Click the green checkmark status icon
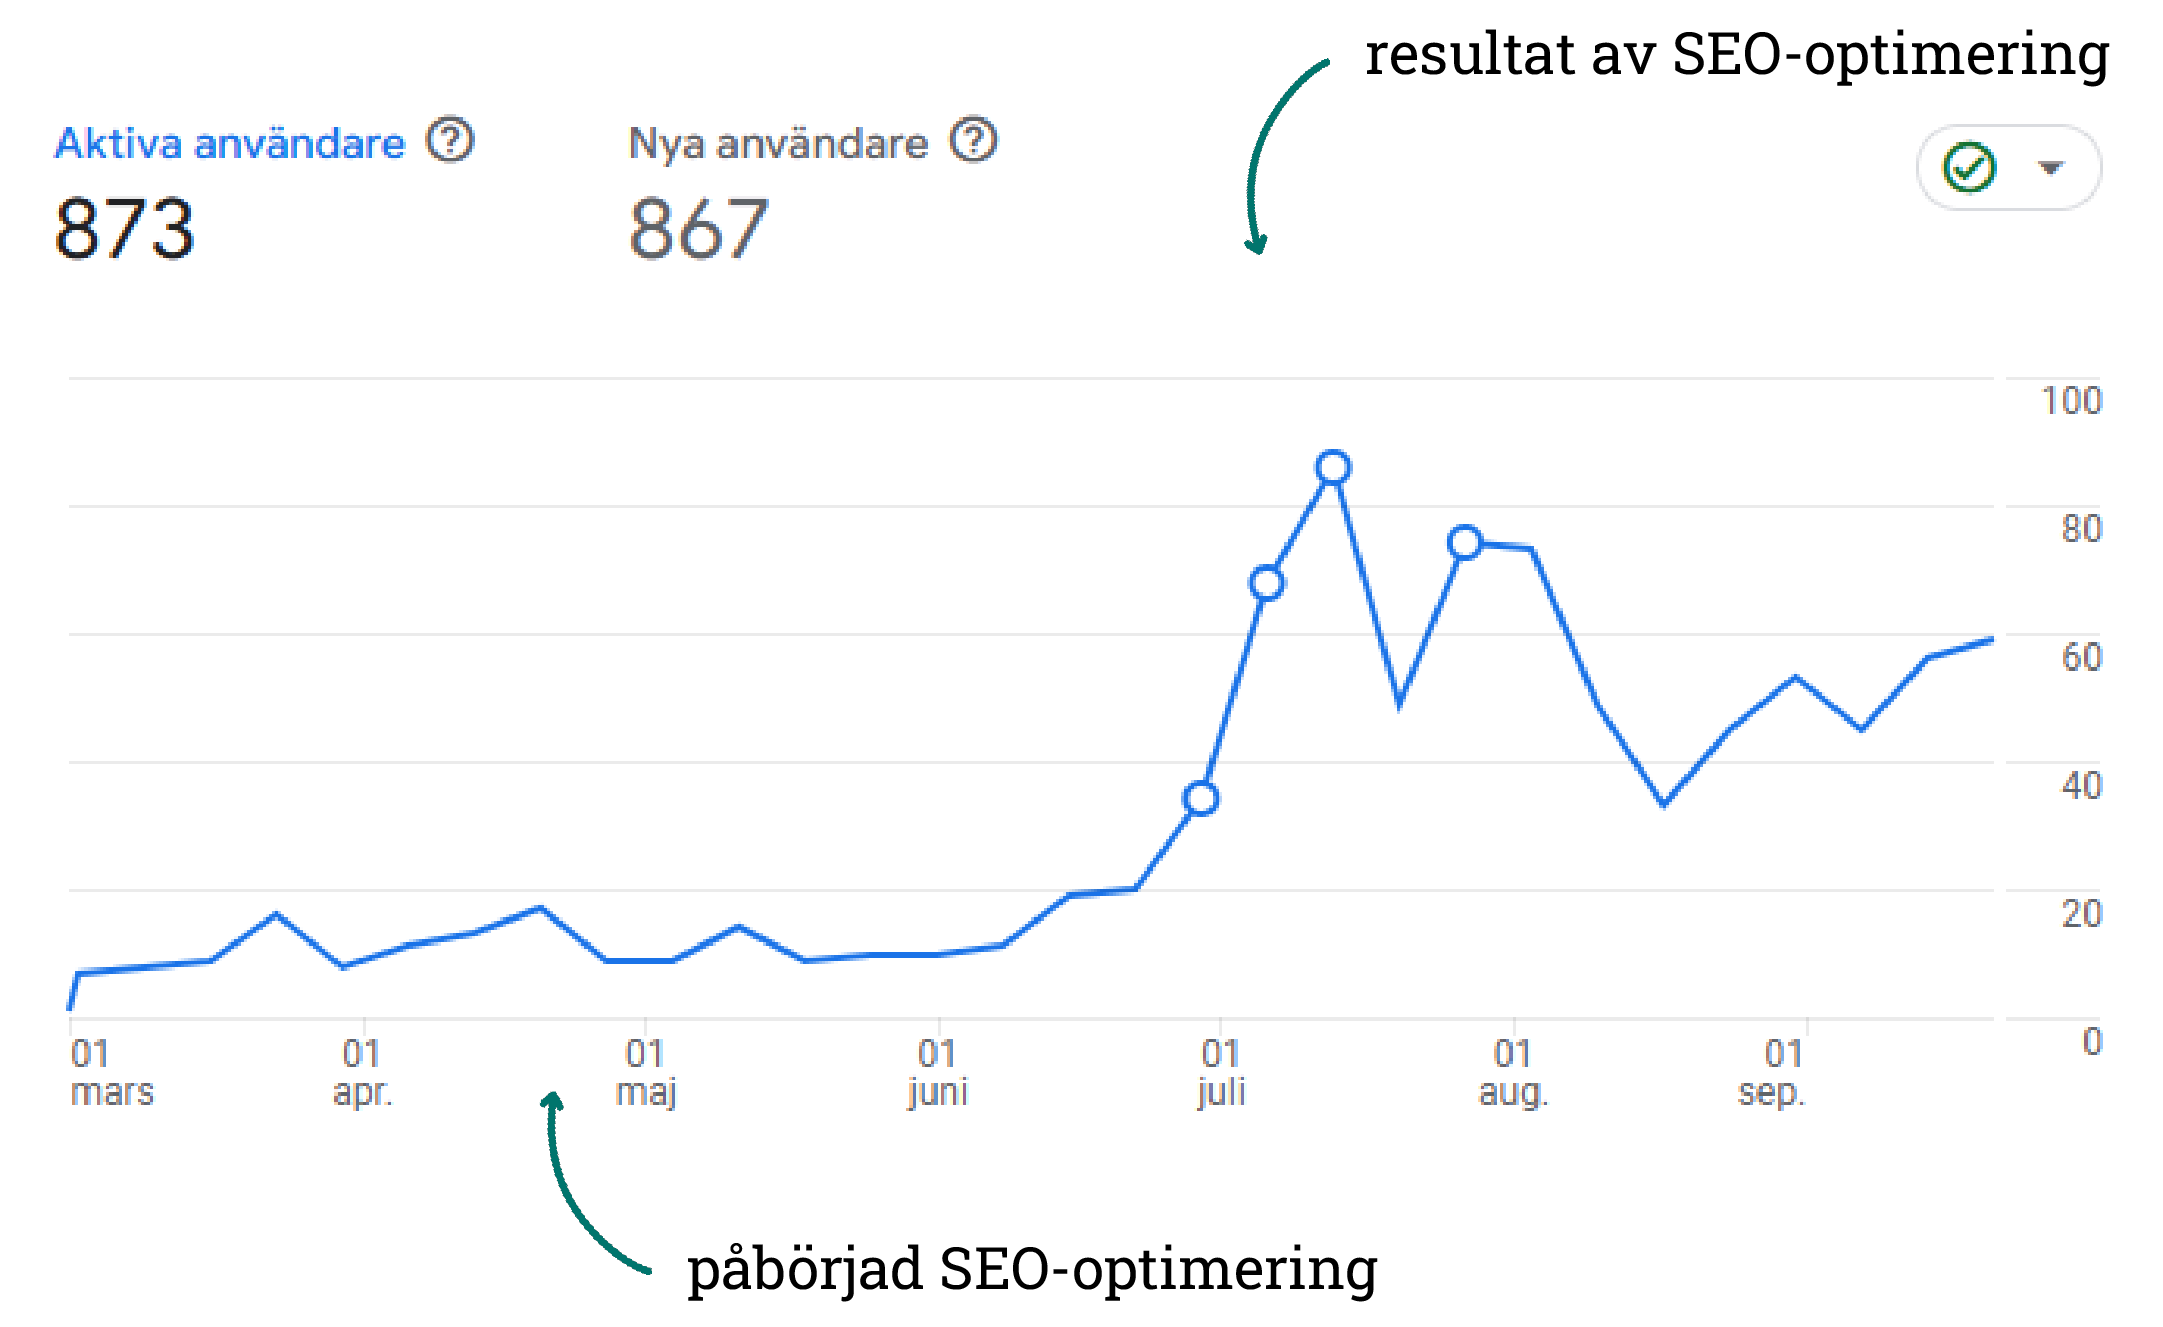Viewport: 2163px width, 1327px height. [1969, 167]
